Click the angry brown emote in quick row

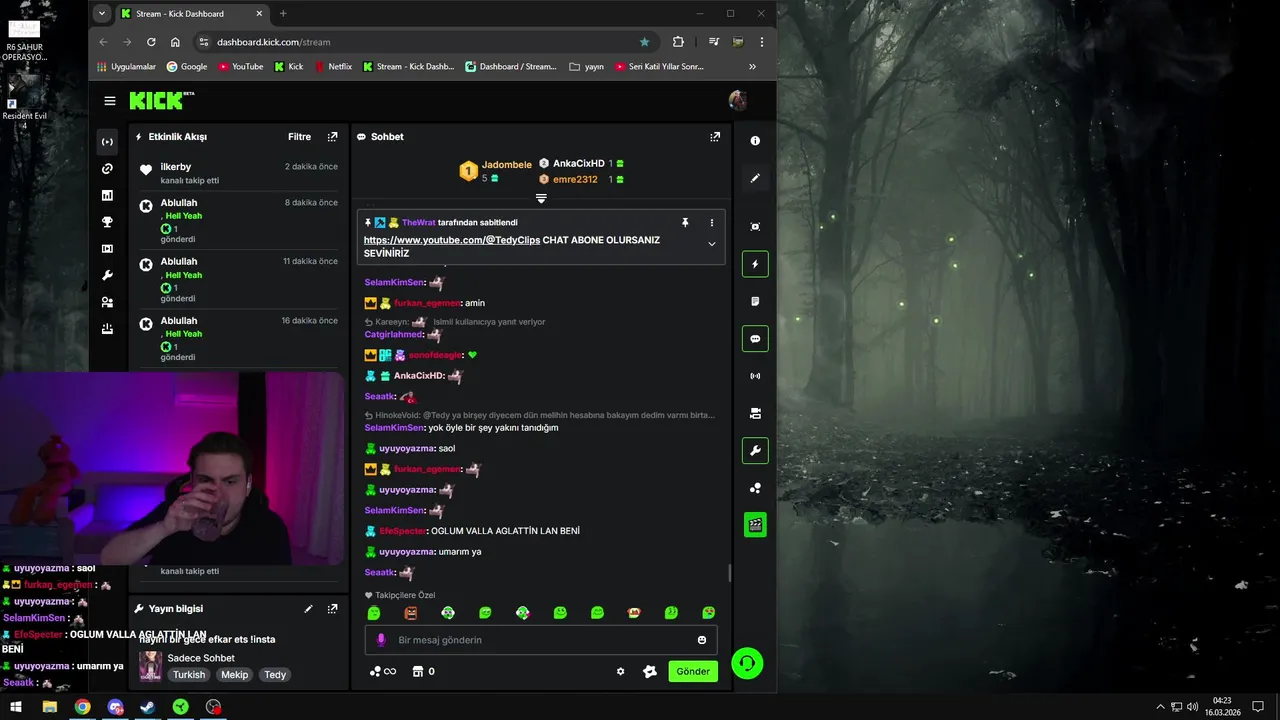(x=411, y=612)
